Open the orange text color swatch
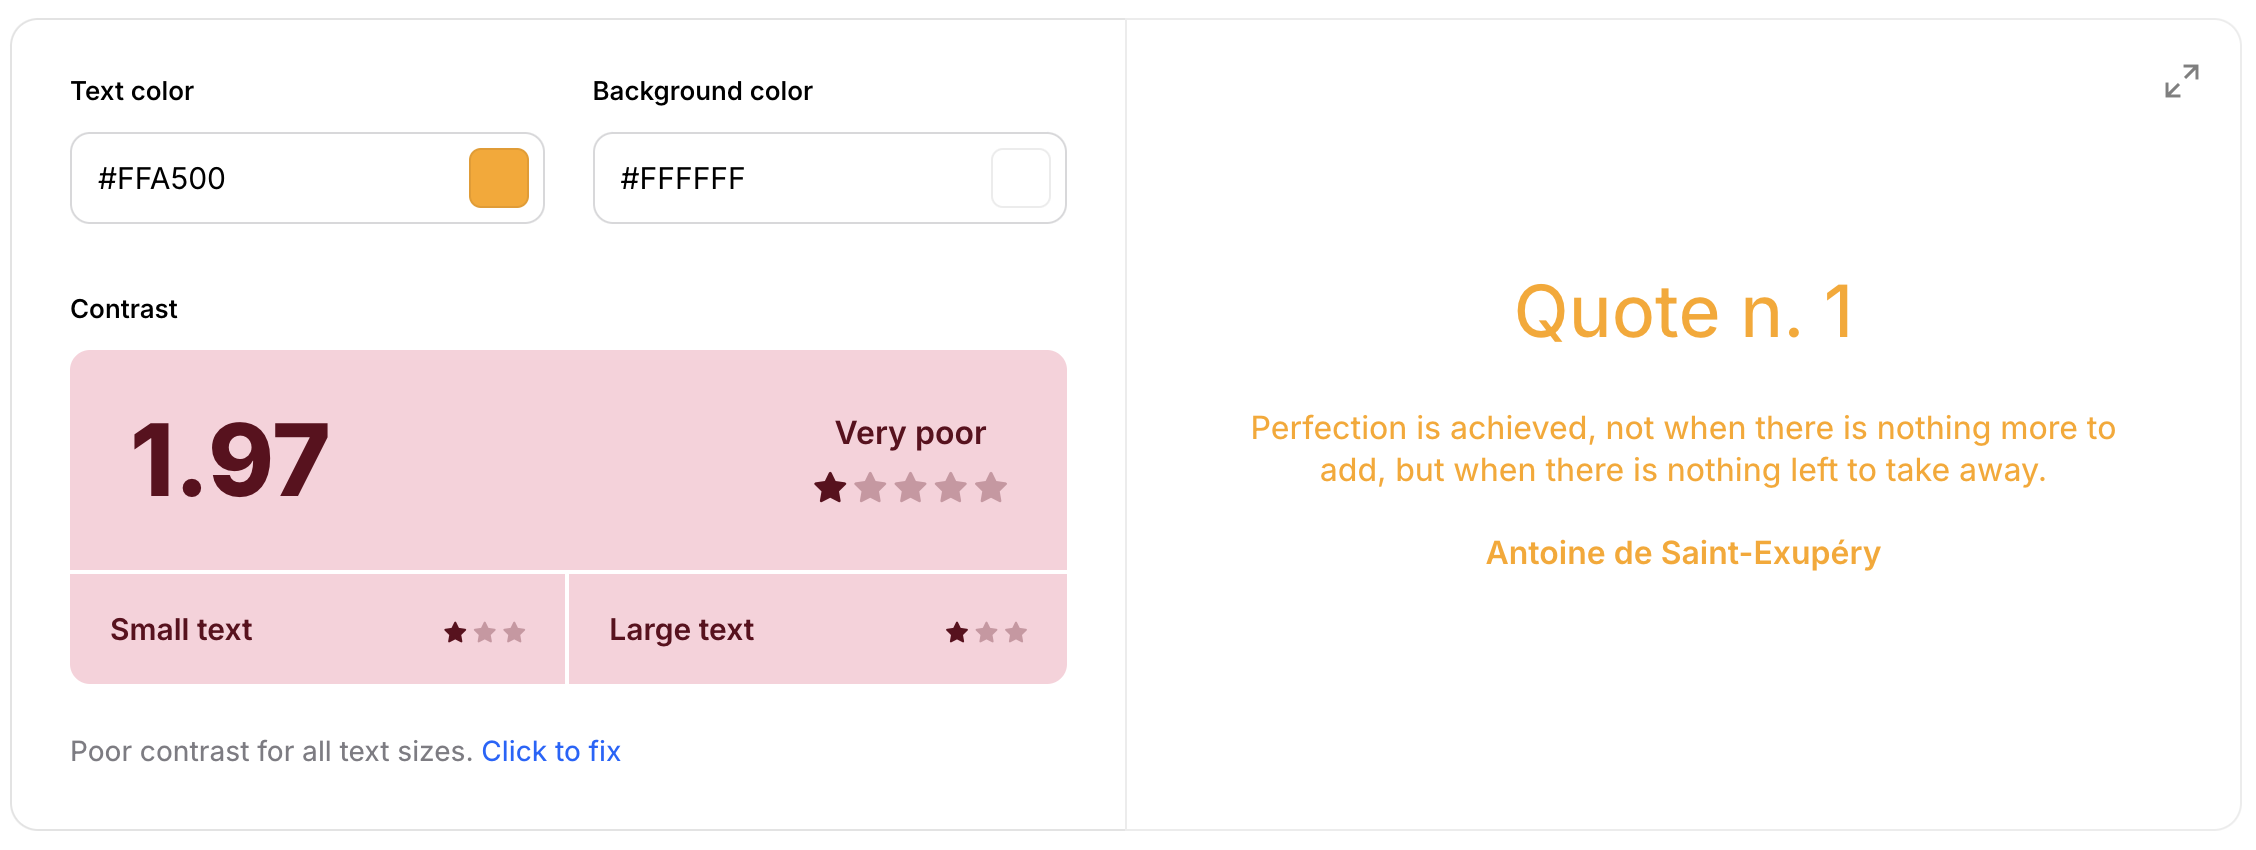Viewport: 2256px width, 850px height. 499,178
